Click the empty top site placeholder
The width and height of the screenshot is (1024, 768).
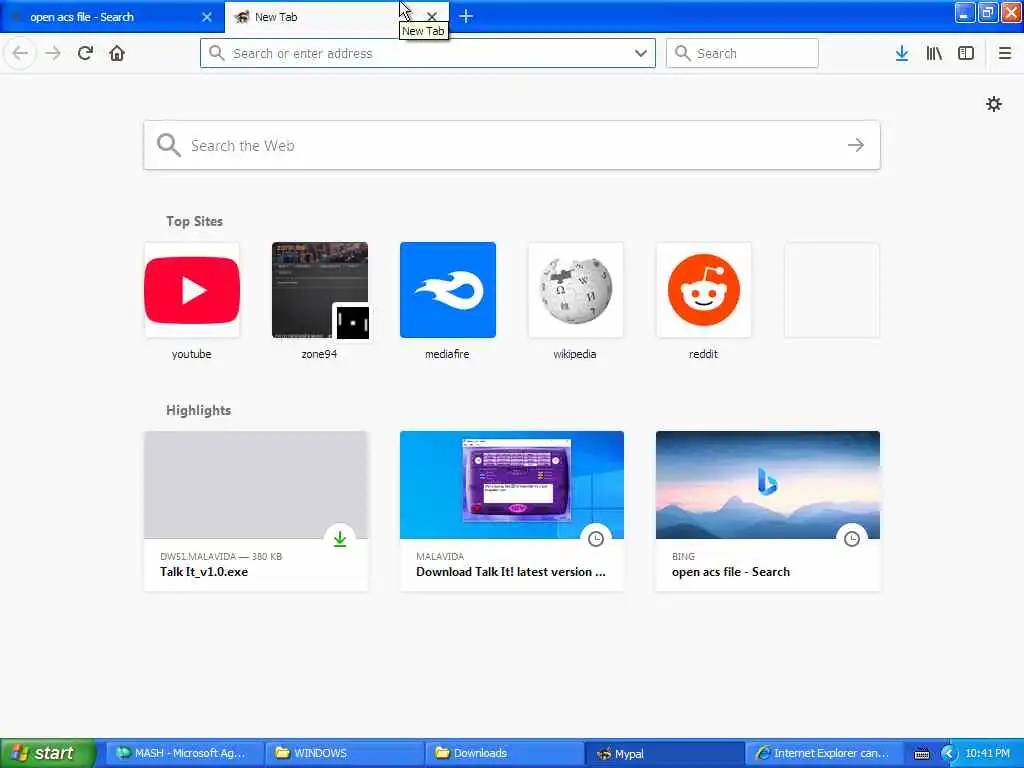tap(831, 290)
